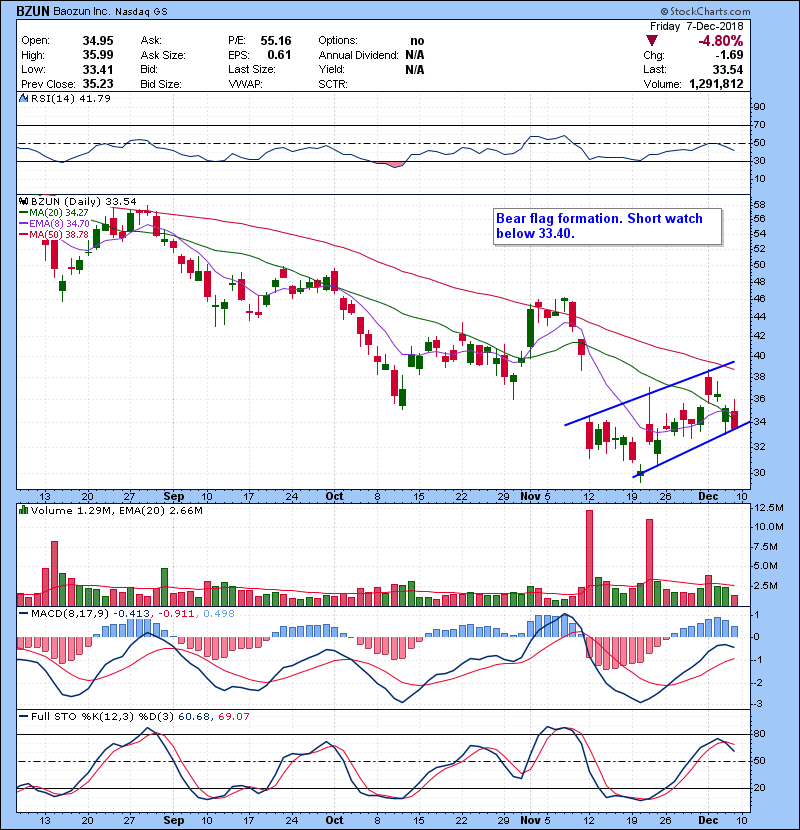Screen dimensions: 800x830
Task: Click the Sep label on bottom stochastic axis
Action: click(174, 820)
